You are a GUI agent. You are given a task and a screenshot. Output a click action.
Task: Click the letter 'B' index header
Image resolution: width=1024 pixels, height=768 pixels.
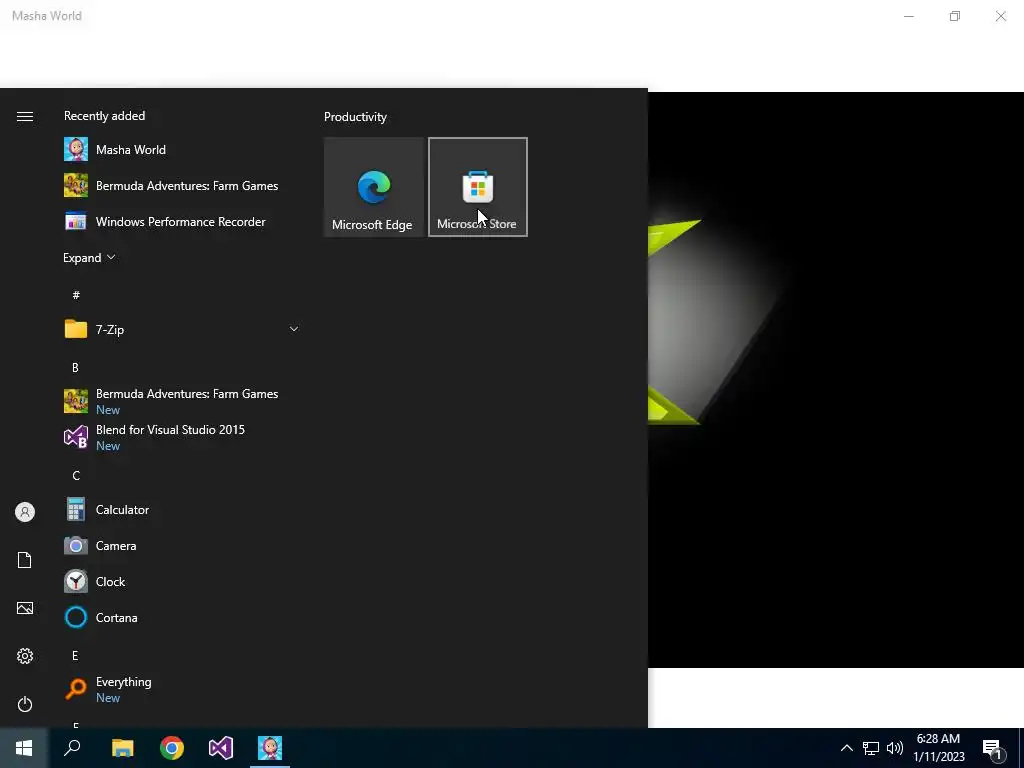tap(75, 368)
